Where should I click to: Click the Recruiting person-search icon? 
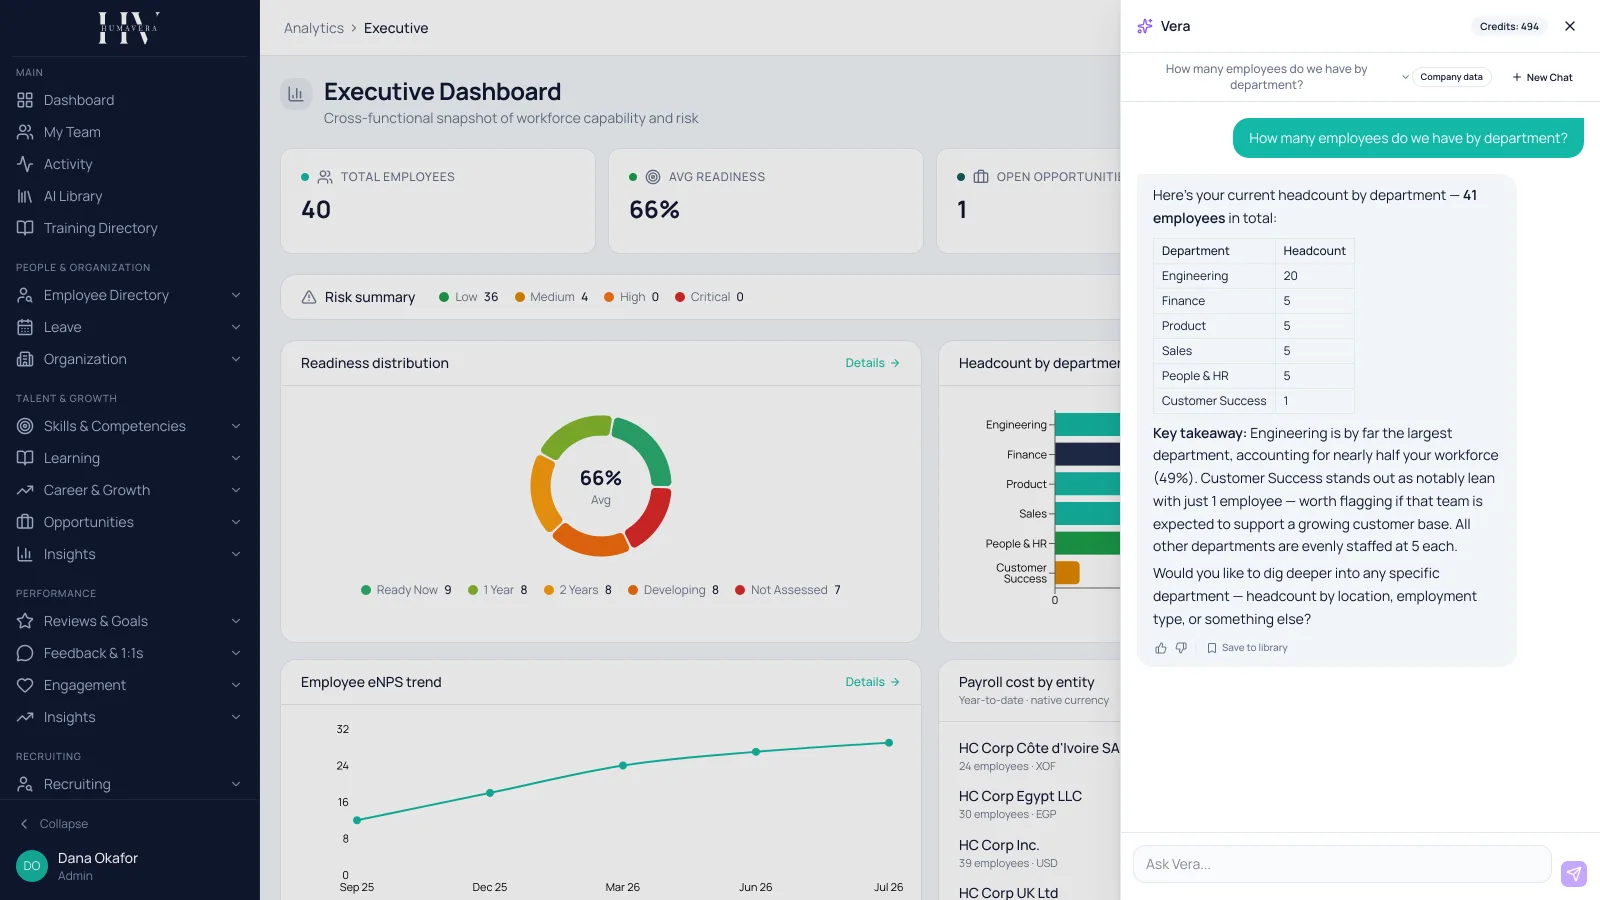click(25, 784)
